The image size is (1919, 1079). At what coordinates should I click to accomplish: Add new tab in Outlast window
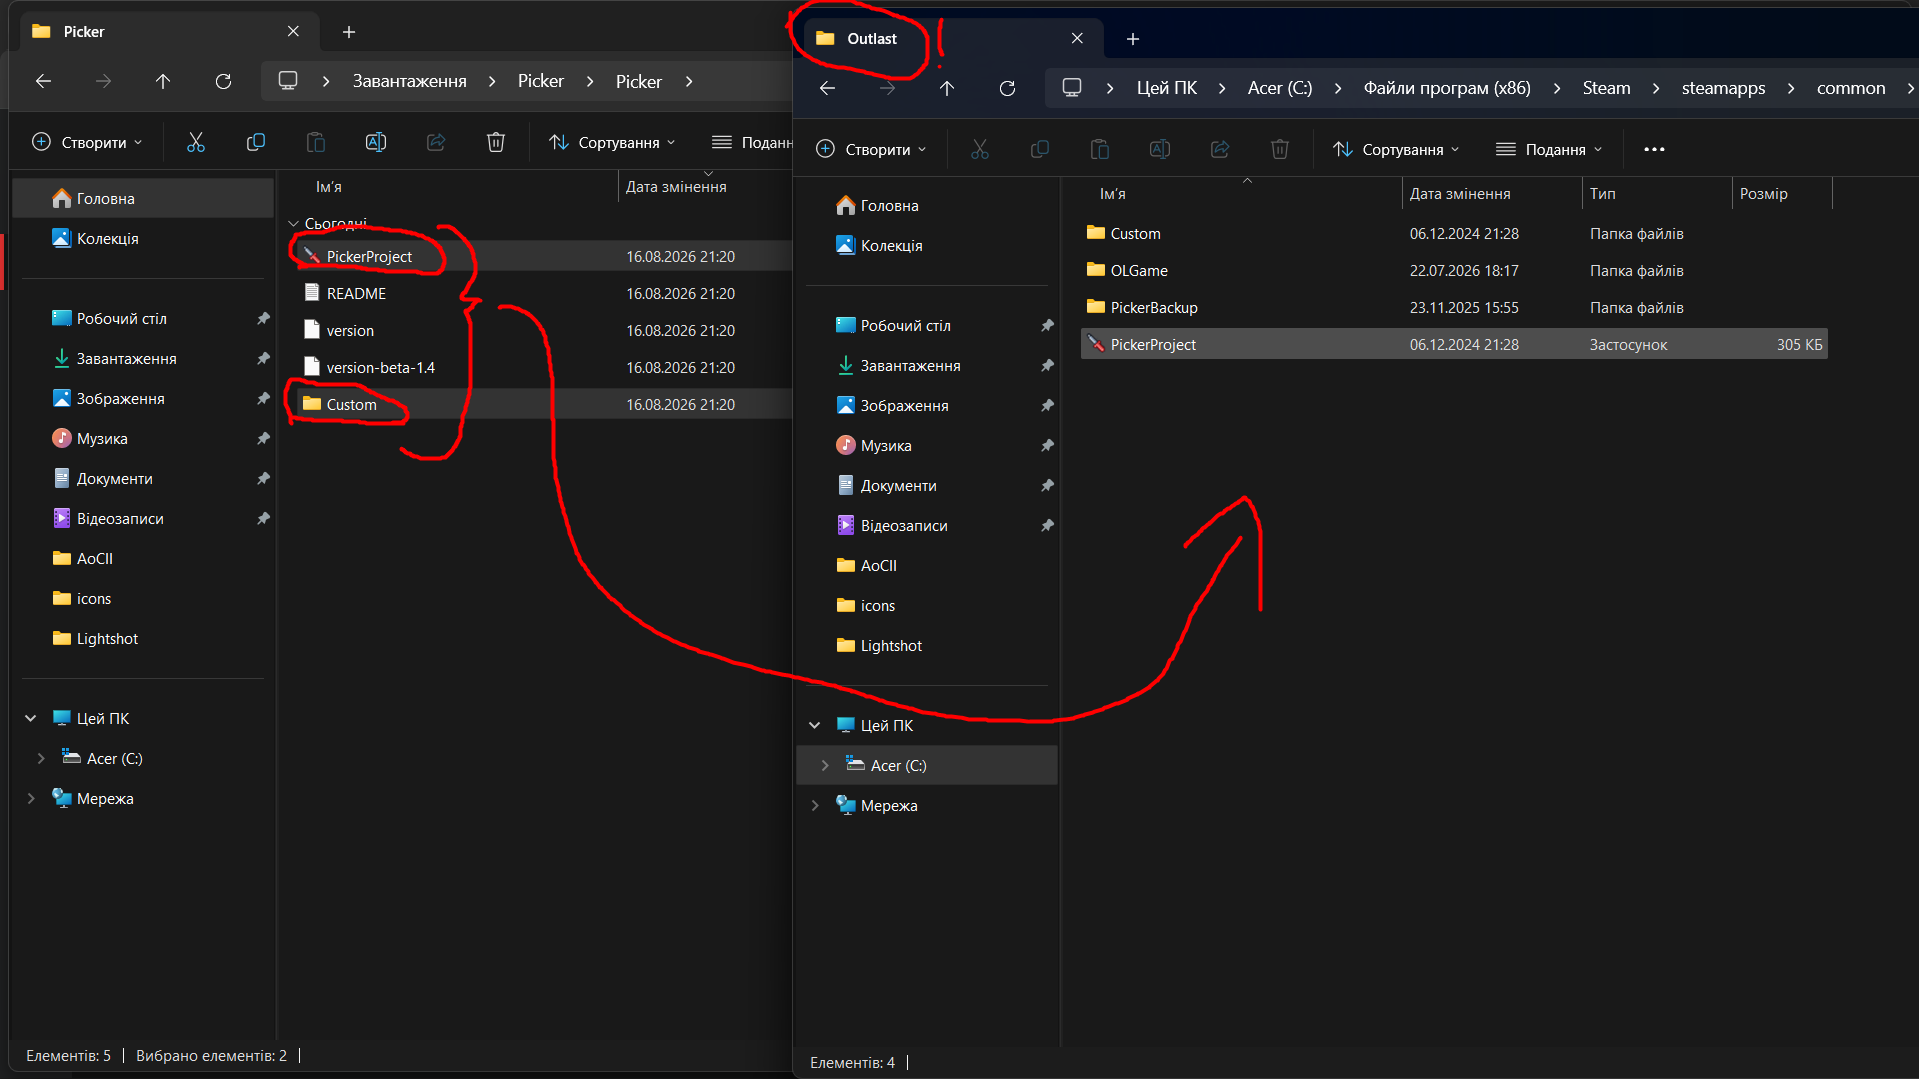coord(1132,39)
